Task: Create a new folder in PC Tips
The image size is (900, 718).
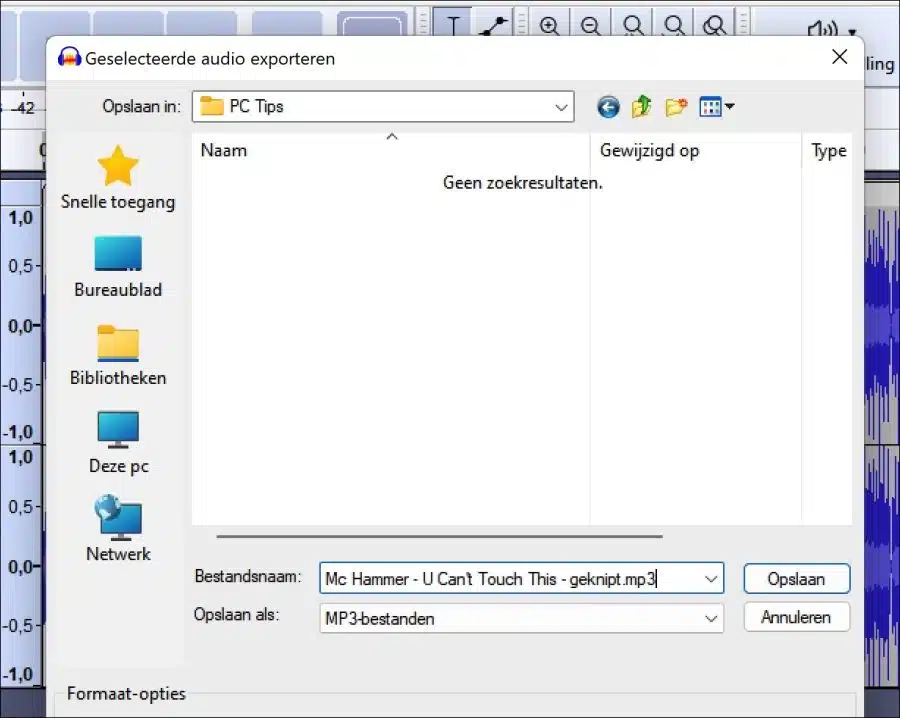Action: (676, 107)
